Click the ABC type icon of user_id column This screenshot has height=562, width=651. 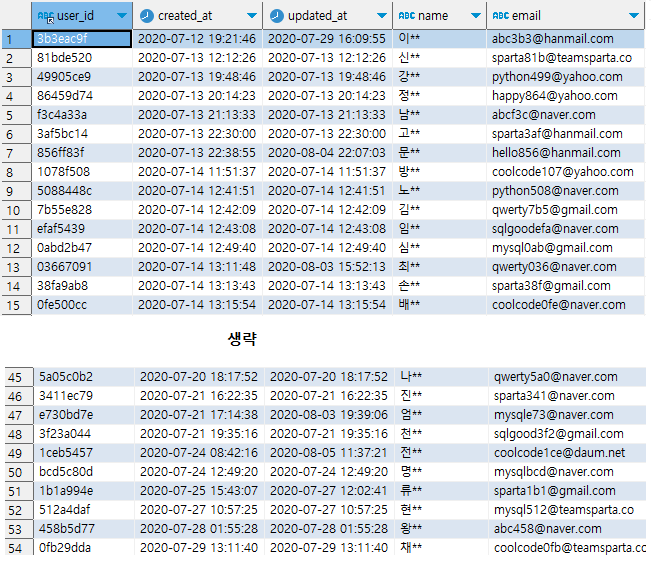pyautogui.click(x=45, y=16)
